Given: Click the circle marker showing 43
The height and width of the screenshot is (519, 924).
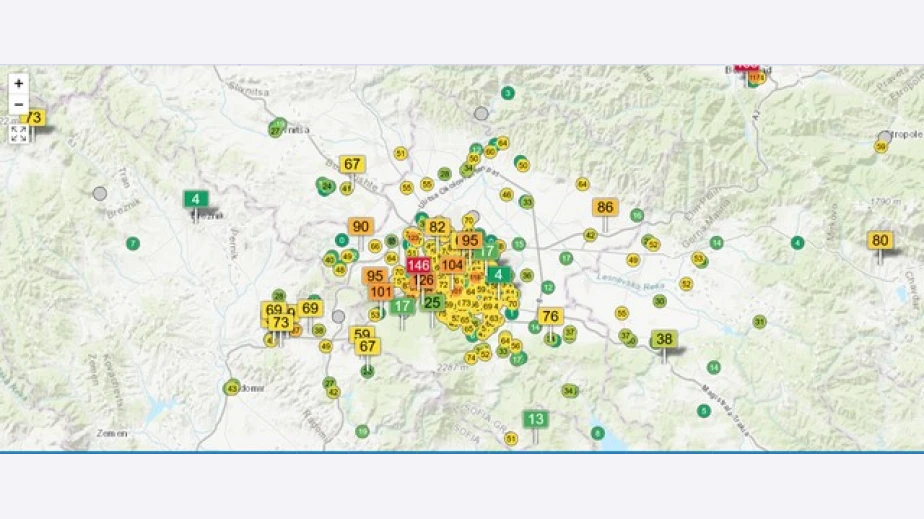Looking at the screenshot, I should 232,388.
